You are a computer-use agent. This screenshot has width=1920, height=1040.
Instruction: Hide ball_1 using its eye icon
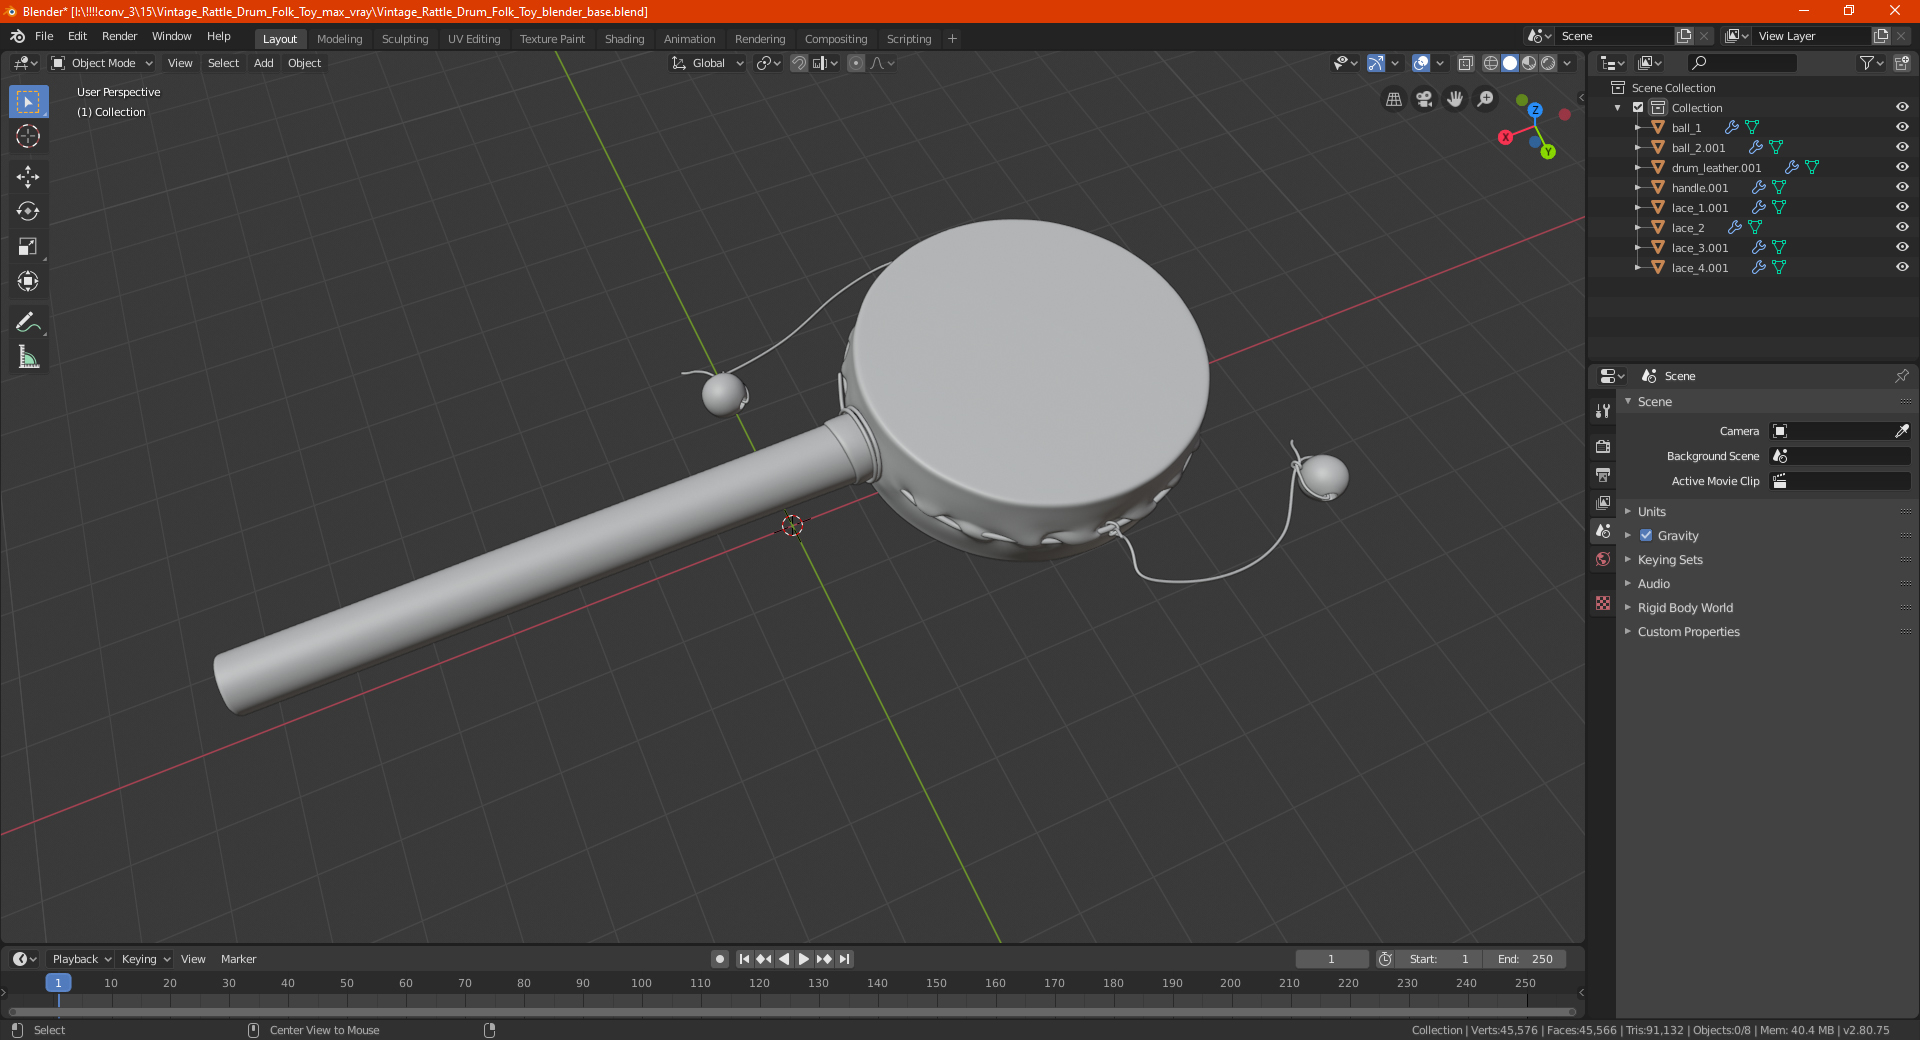pyautogui.click(x=1902, y=127)
